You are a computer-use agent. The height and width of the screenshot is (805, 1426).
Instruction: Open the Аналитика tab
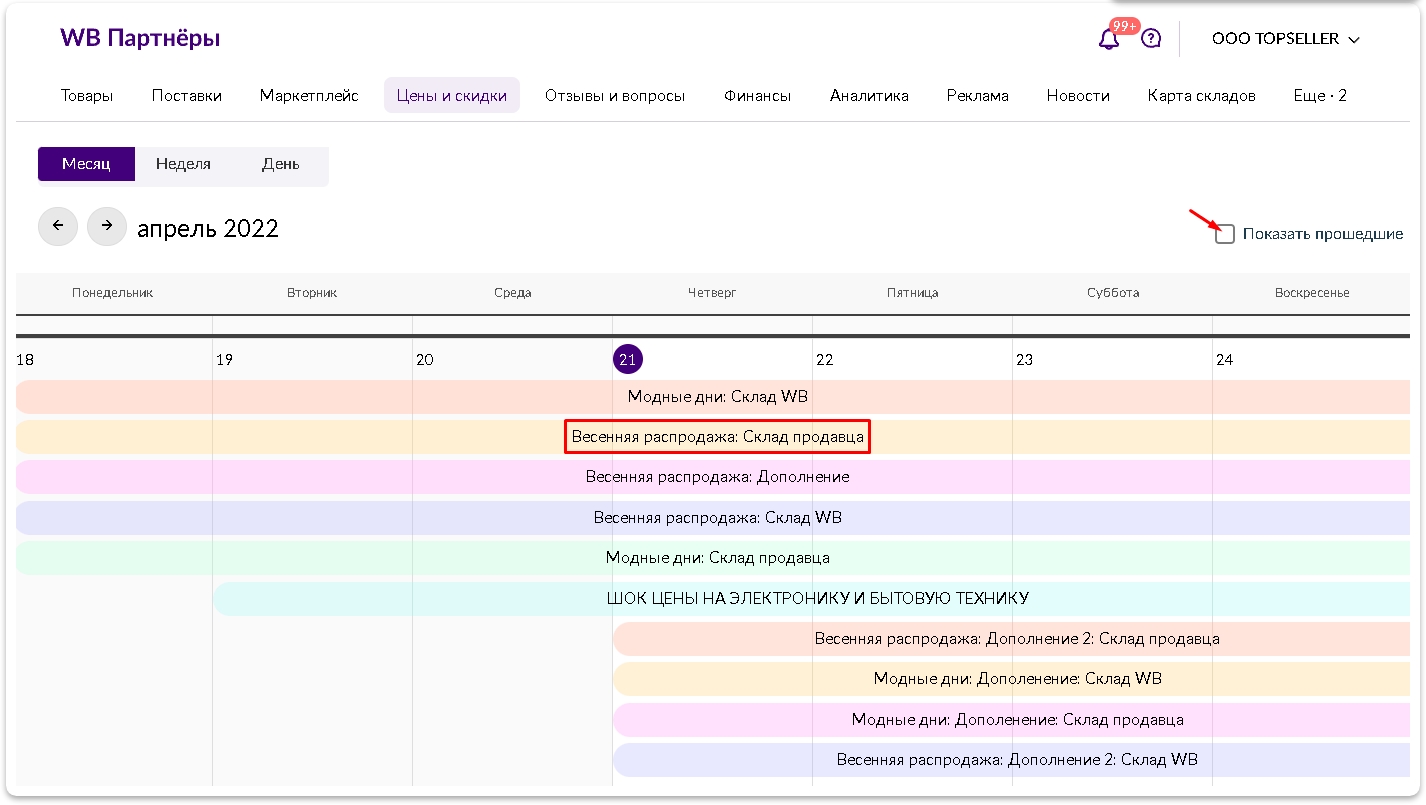(x=869, y=96)
